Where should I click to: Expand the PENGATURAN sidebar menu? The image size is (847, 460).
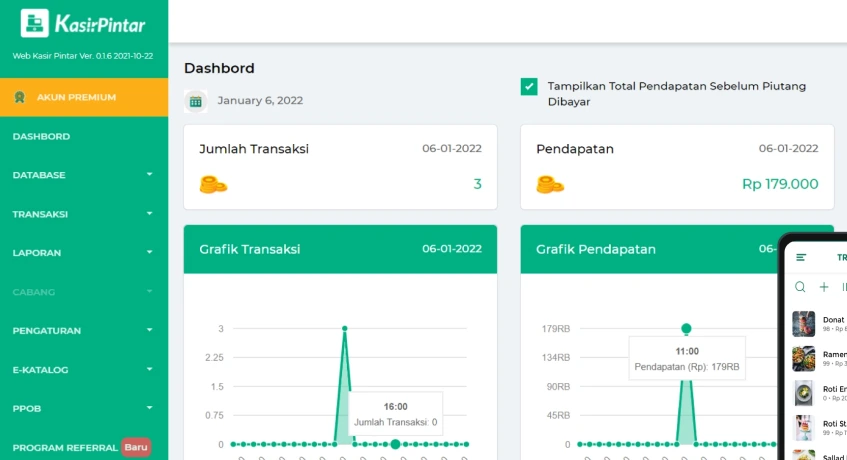point(84,331)
